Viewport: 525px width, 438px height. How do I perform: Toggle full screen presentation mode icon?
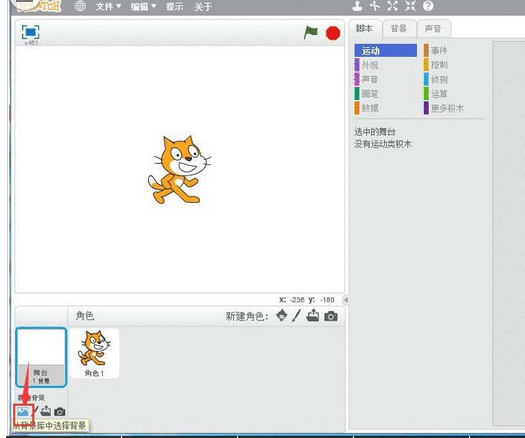point(30,32)
